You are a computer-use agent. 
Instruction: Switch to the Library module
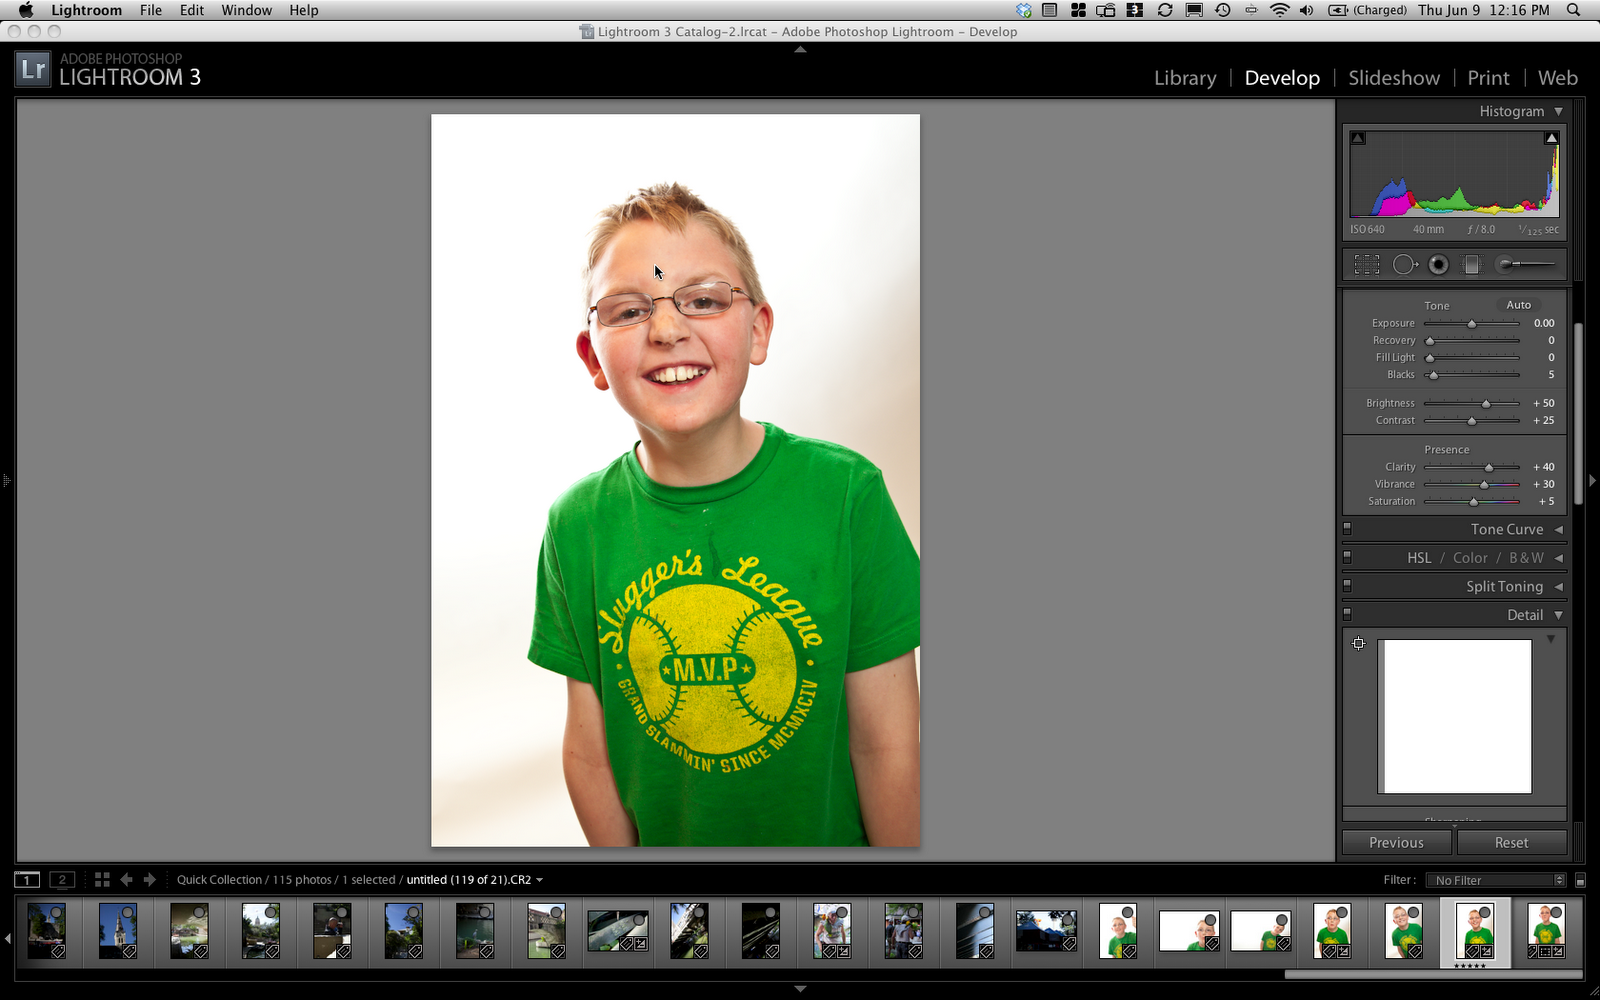click(1185, 78)
